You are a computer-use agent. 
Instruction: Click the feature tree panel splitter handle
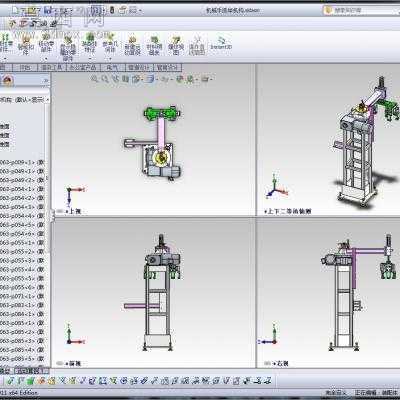click(52, 215)
